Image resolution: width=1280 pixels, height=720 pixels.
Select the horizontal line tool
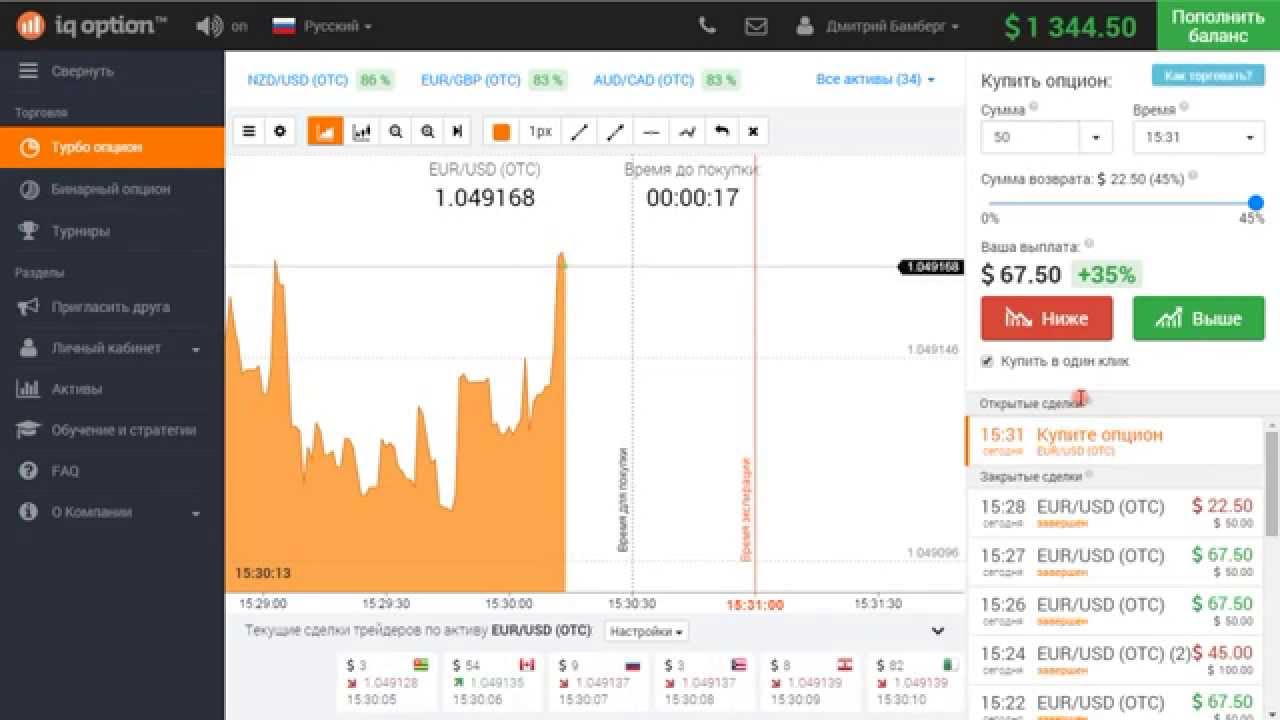pyautogui.click(x=651, y=131)
